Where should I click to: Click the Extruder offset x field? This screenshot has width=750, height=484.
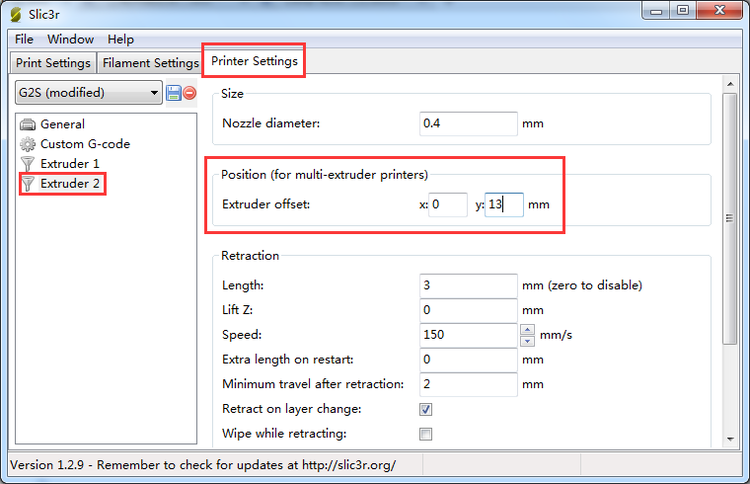pos(448,205)
